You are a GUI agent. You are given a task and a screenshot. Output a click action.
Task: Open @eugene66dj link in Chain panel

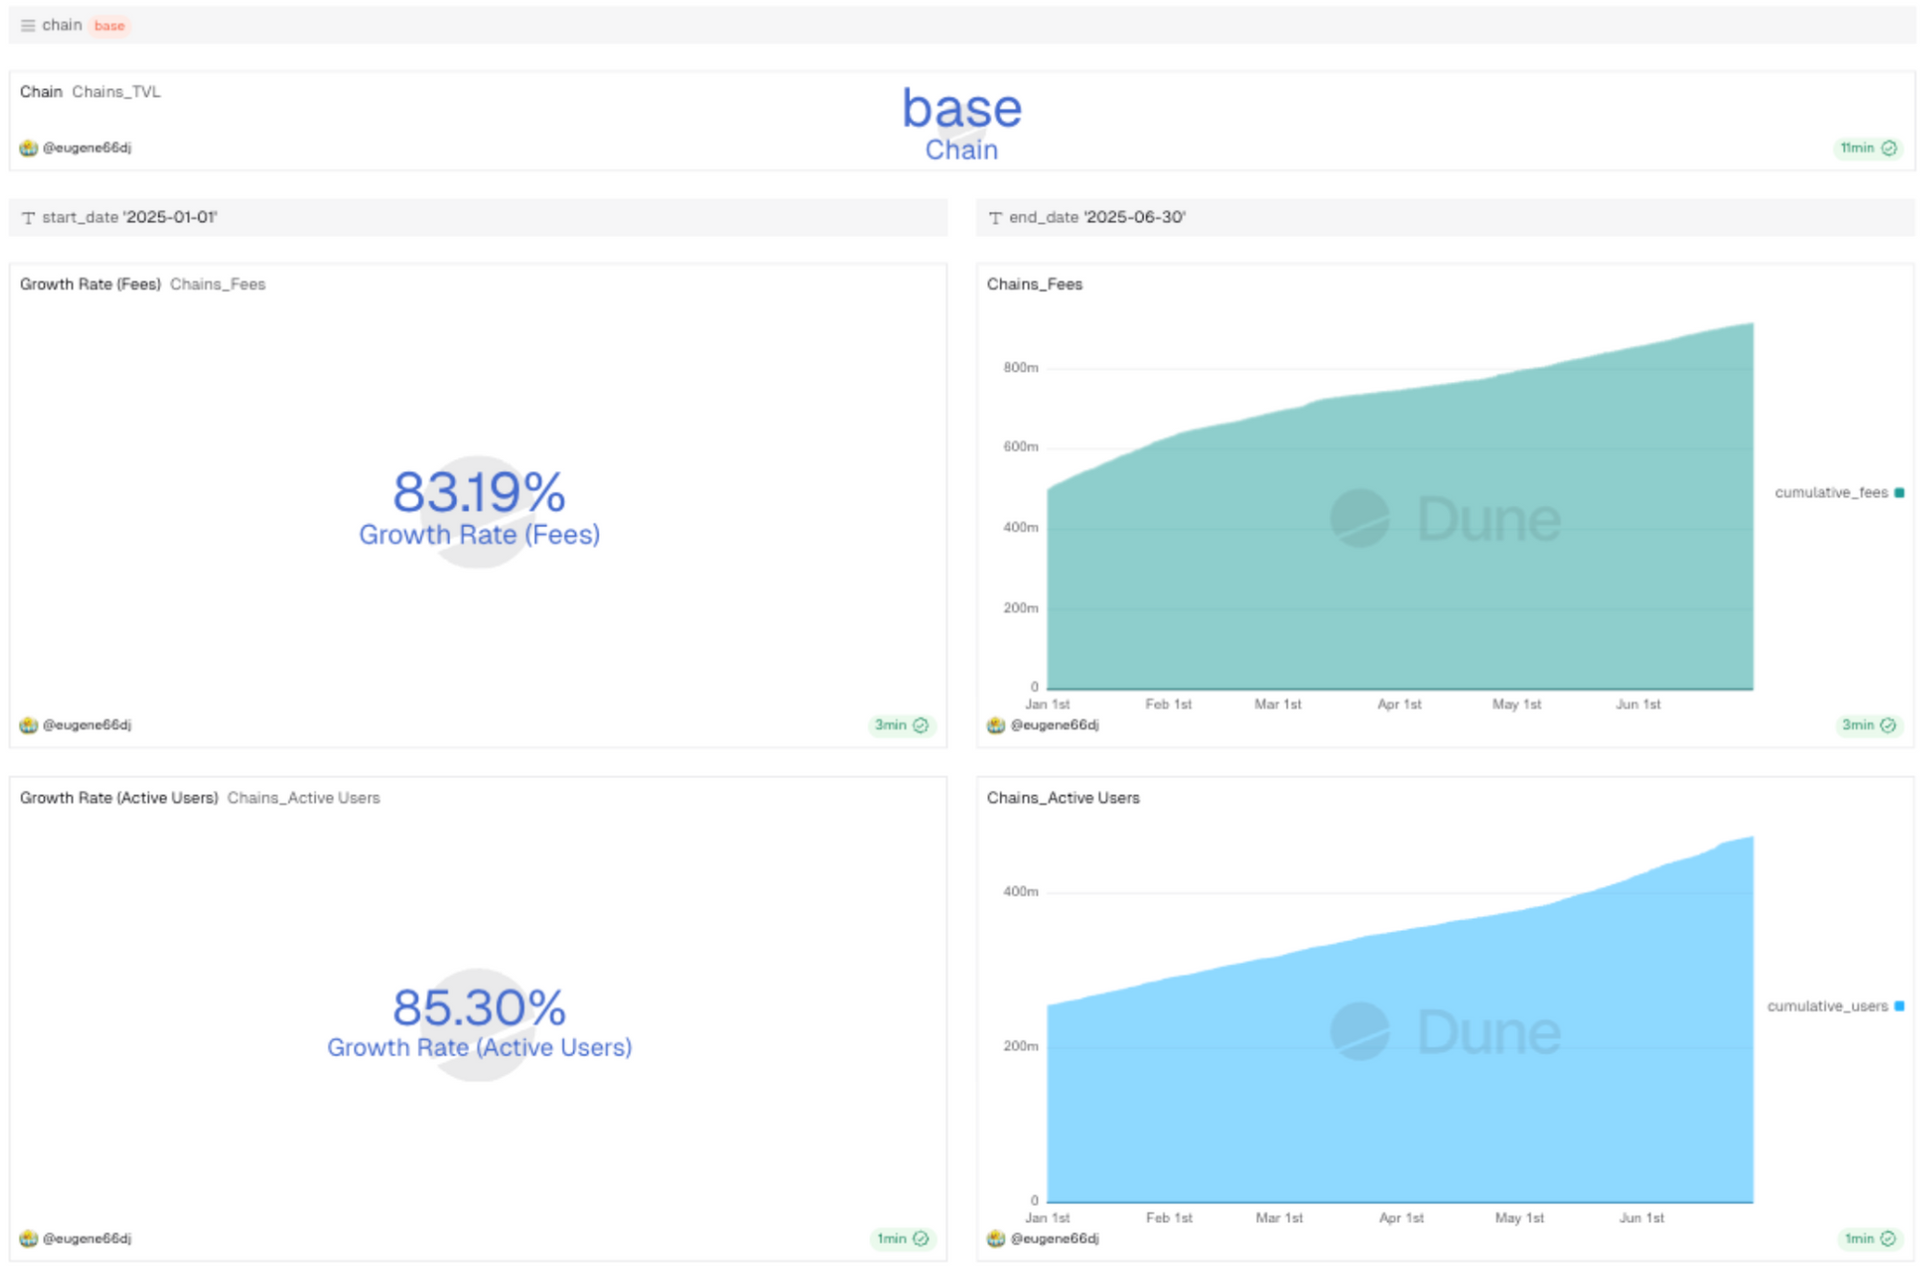coord(87,148)
